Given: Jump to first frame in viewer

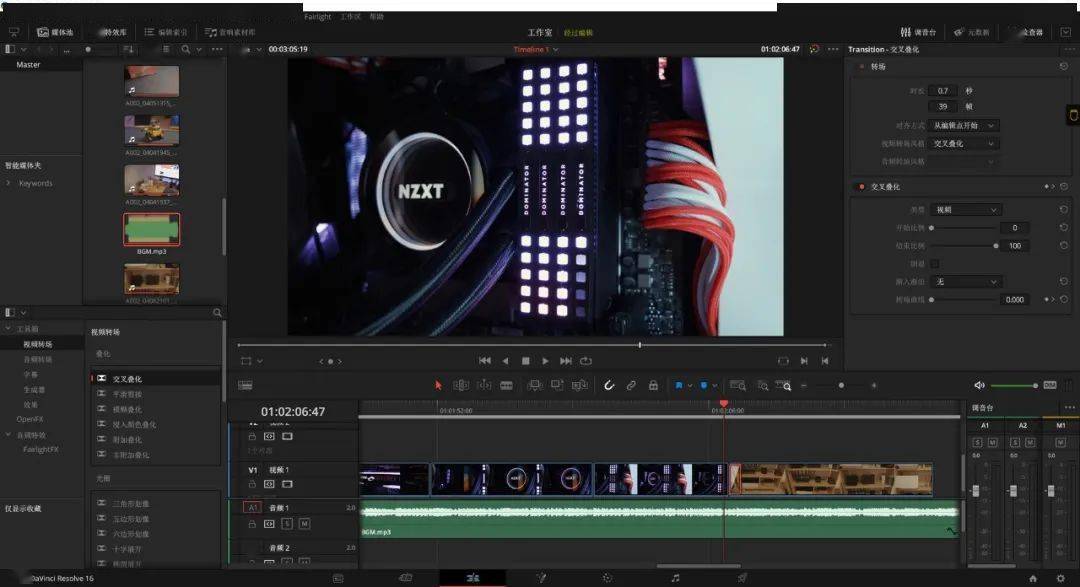Looking at the screenshot, I should (485, 360).
